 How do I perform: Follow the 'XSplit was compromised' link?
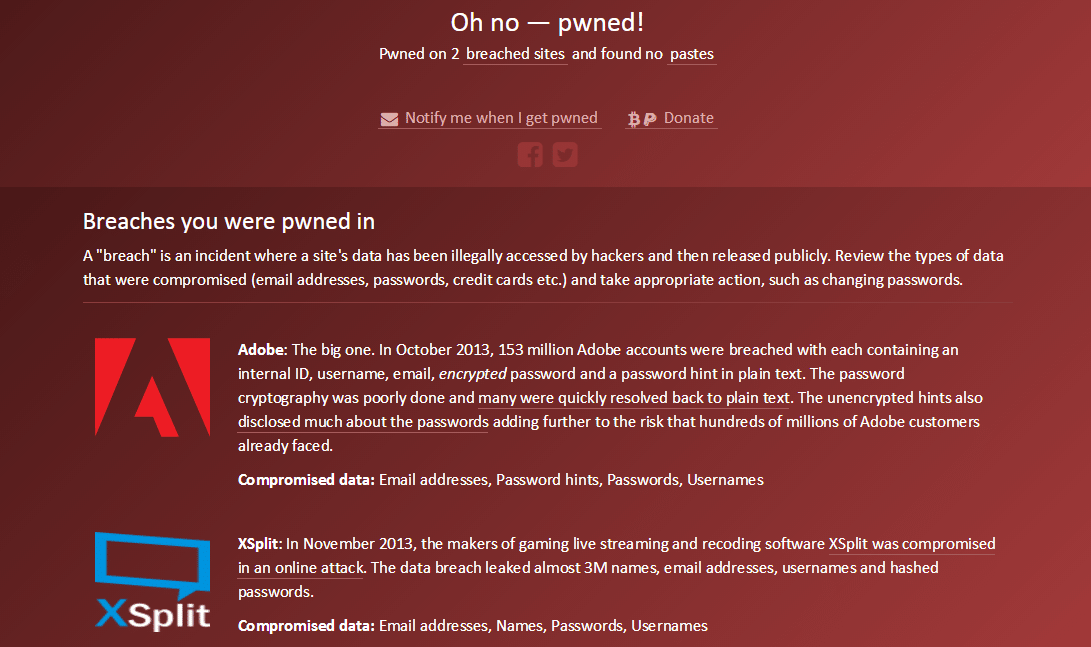(912, 544)
